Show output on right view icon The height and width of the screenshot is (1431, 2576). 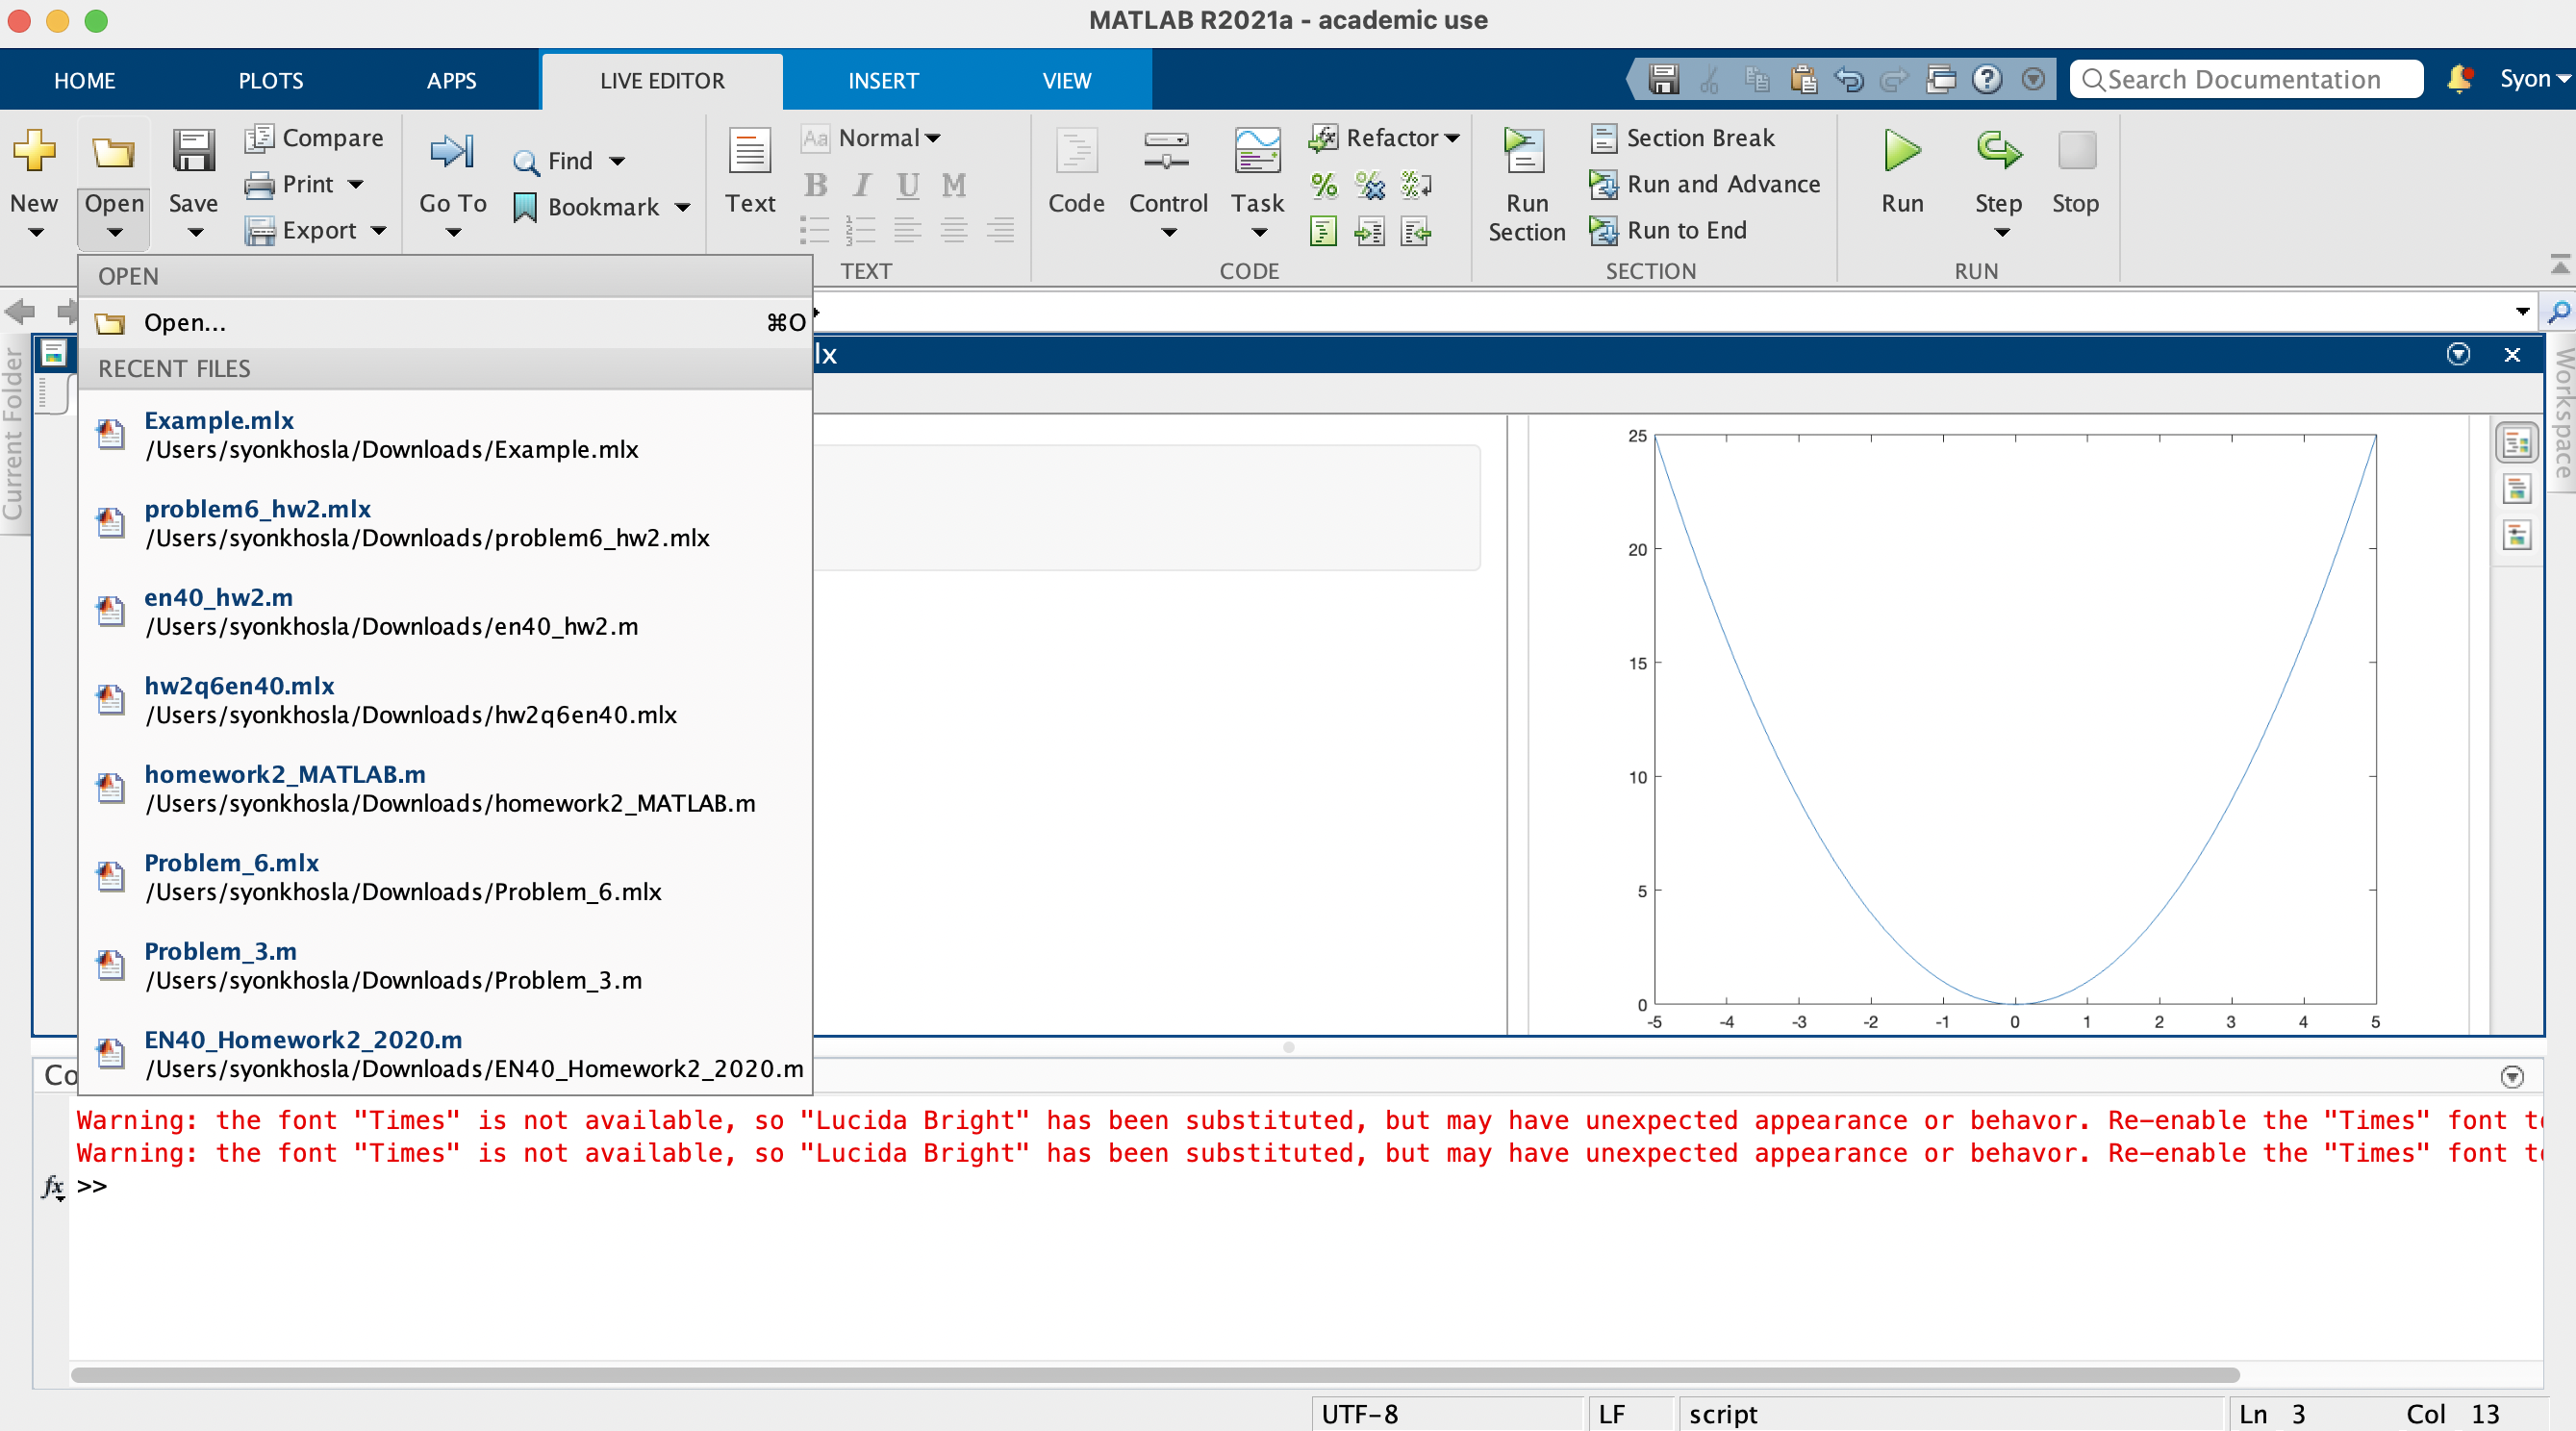coord(2517,443)
